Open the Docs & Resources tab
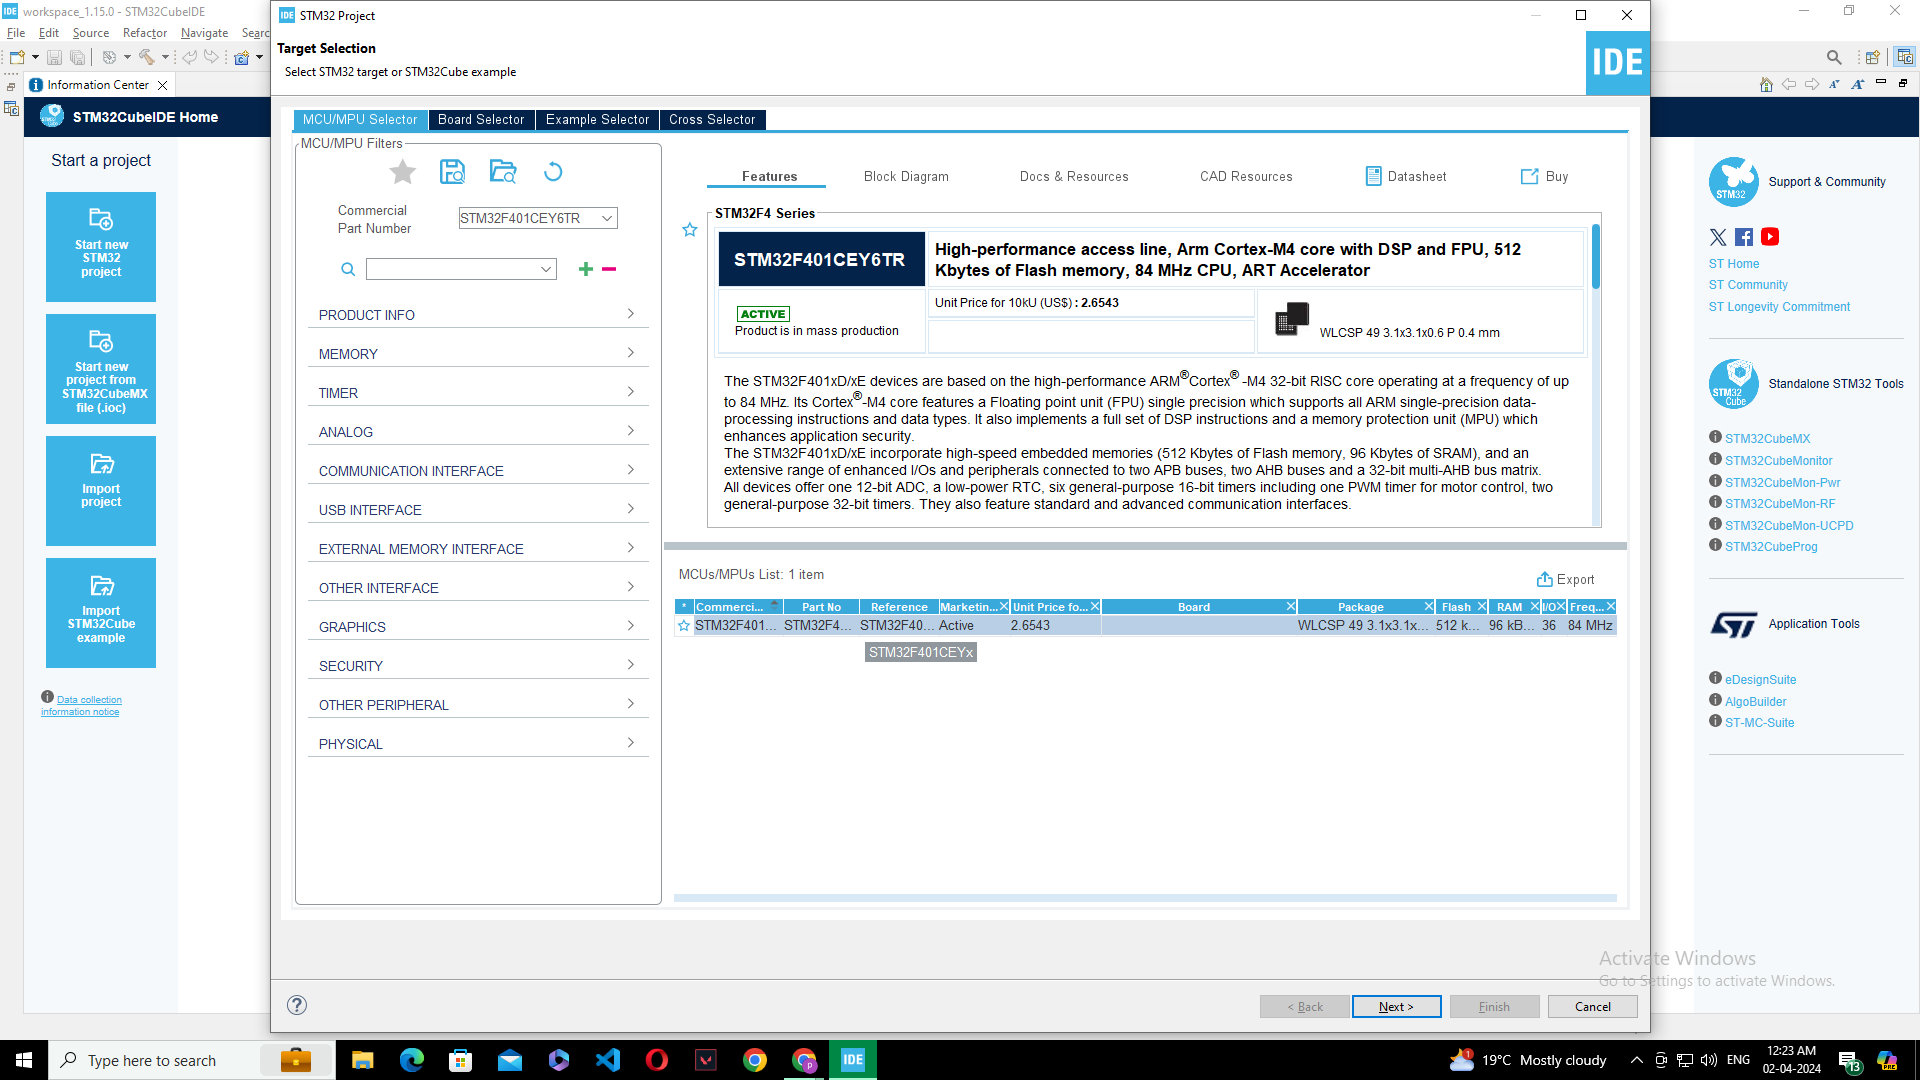 point(1074,177)
